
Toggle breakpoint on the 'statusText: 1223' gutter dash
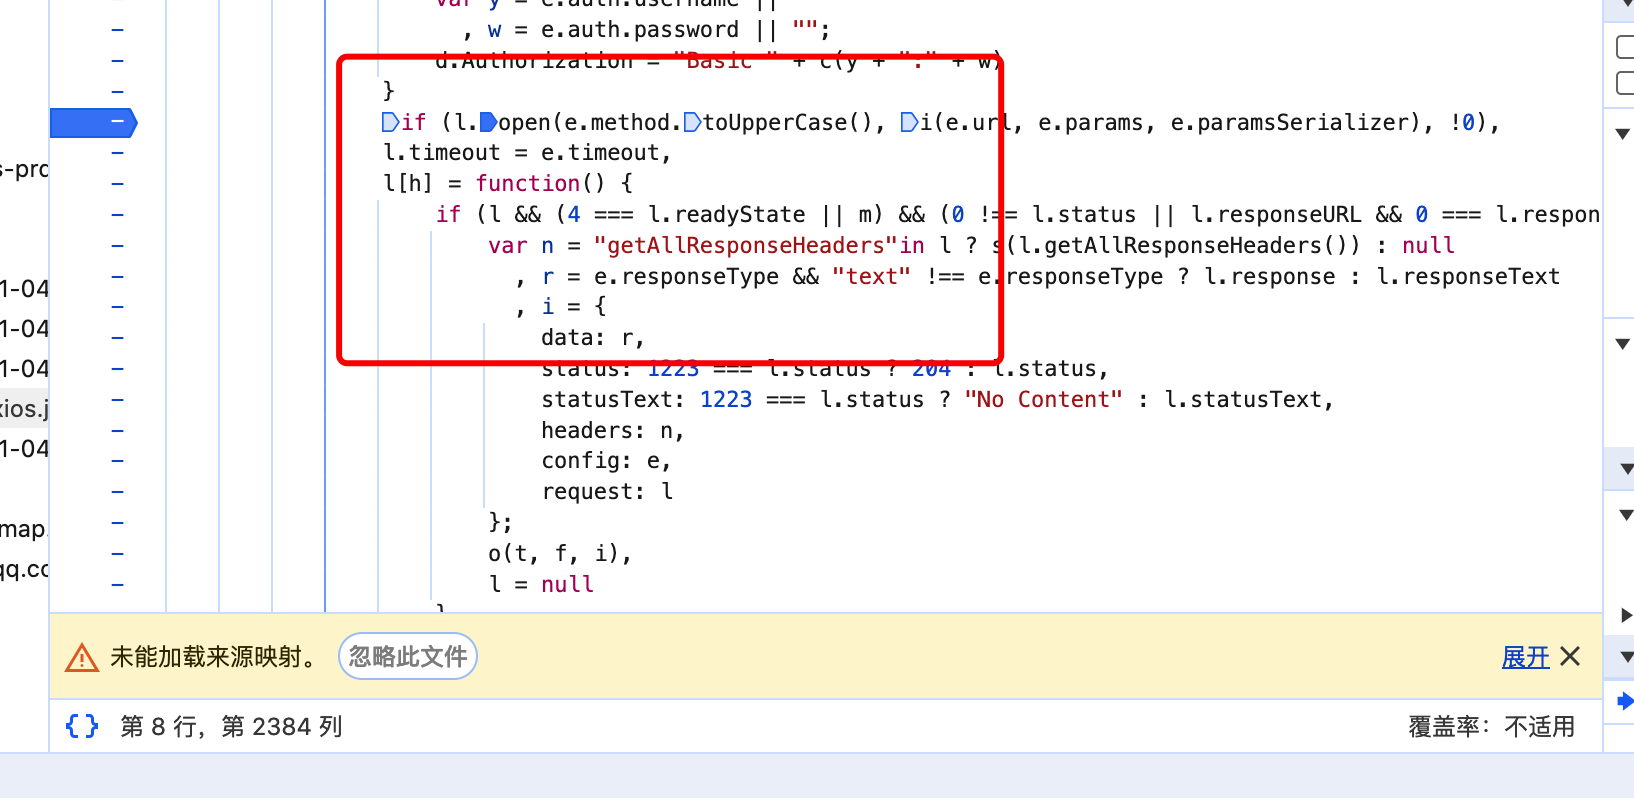(x=118, y=400)
